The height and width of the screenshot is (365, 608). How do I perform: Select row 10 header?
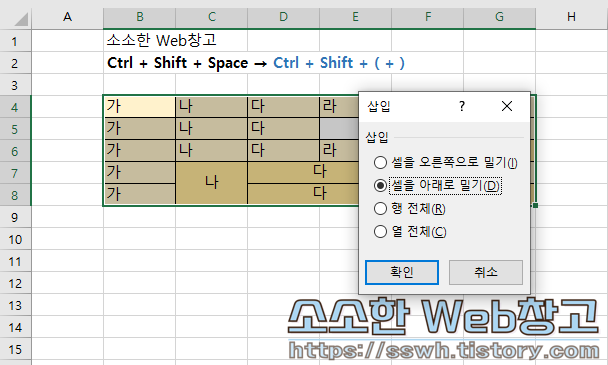(x=15, y=239)
